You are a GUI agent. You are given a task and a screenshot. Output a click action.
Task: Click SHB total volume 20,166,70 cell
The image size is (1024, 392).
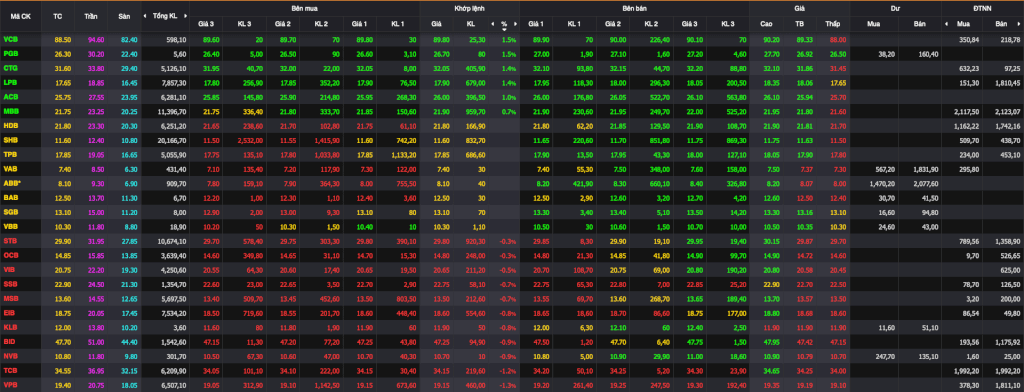tap(165, 140)
